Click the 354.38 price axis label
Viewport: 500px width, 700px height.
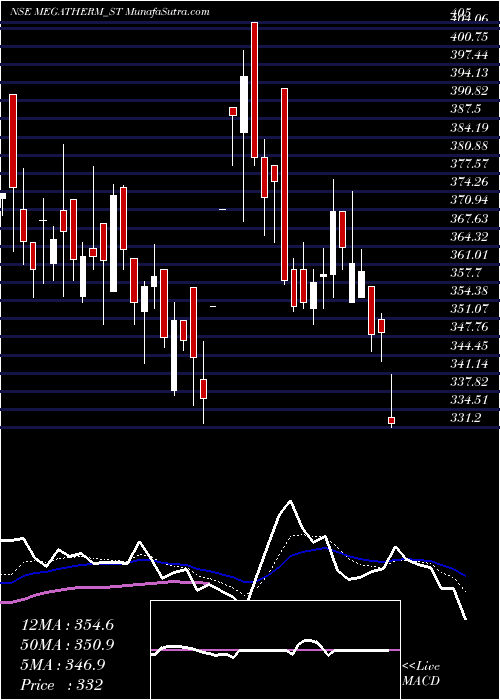tap(469, 291)
